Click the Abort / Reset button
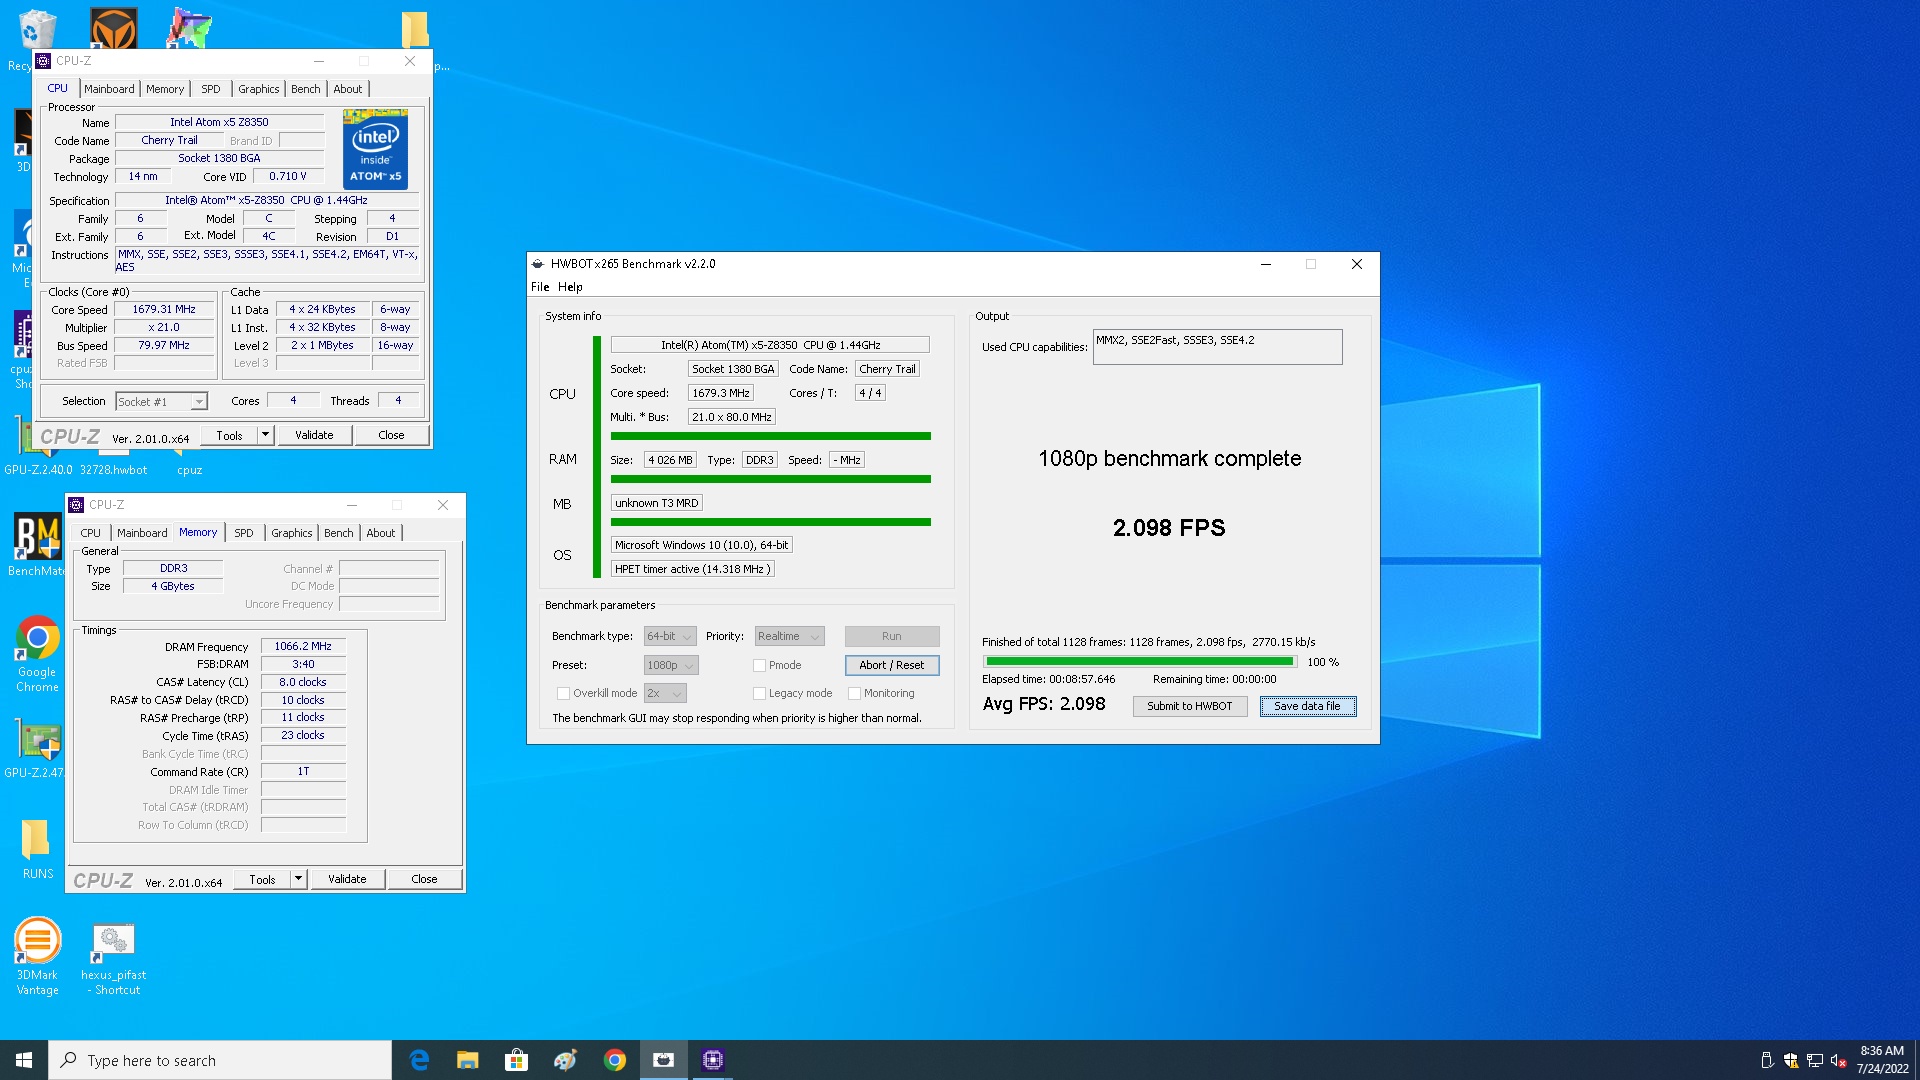This screenshot has height=1080, width=1920. pyautogui.click(x=892, y=665)
